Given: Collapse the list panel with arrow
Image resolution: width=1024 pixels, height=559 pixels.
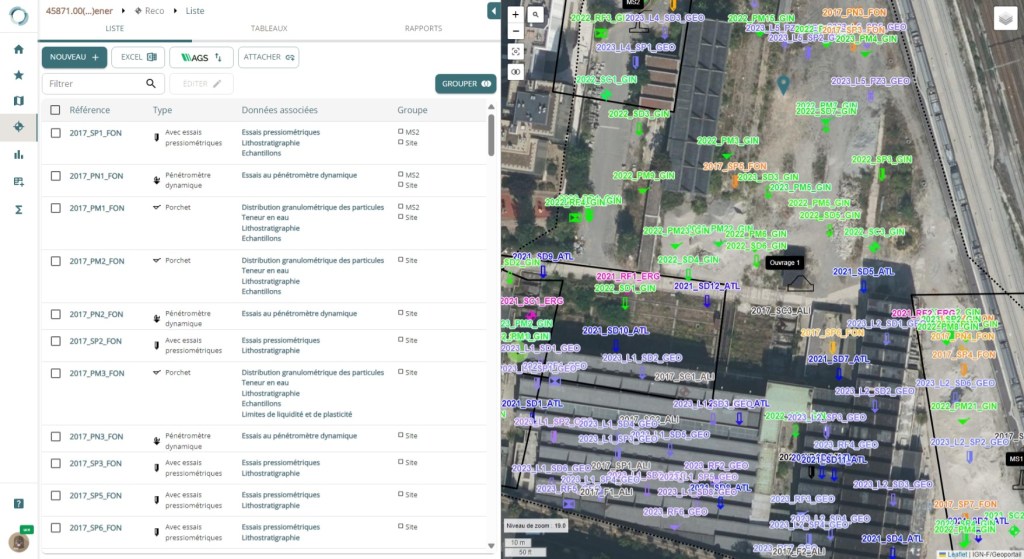Looking at the screenshot, I should pyautogui.click(x=493, y=11).
